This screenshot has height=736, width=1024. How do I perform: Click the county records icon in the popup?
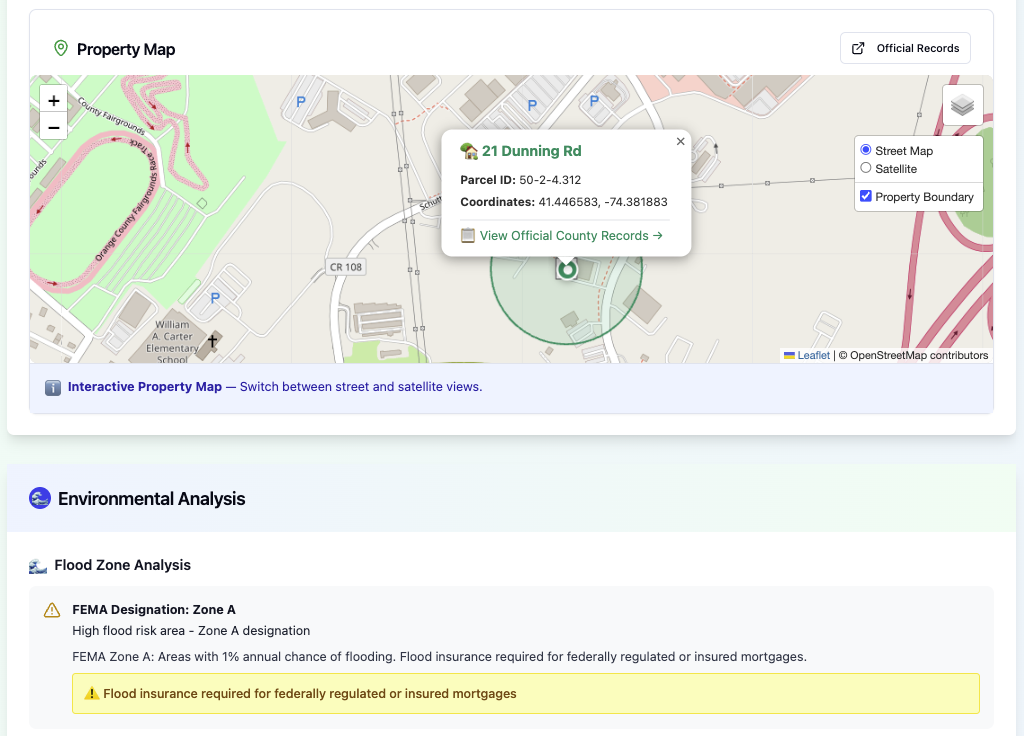coord(466,236)
